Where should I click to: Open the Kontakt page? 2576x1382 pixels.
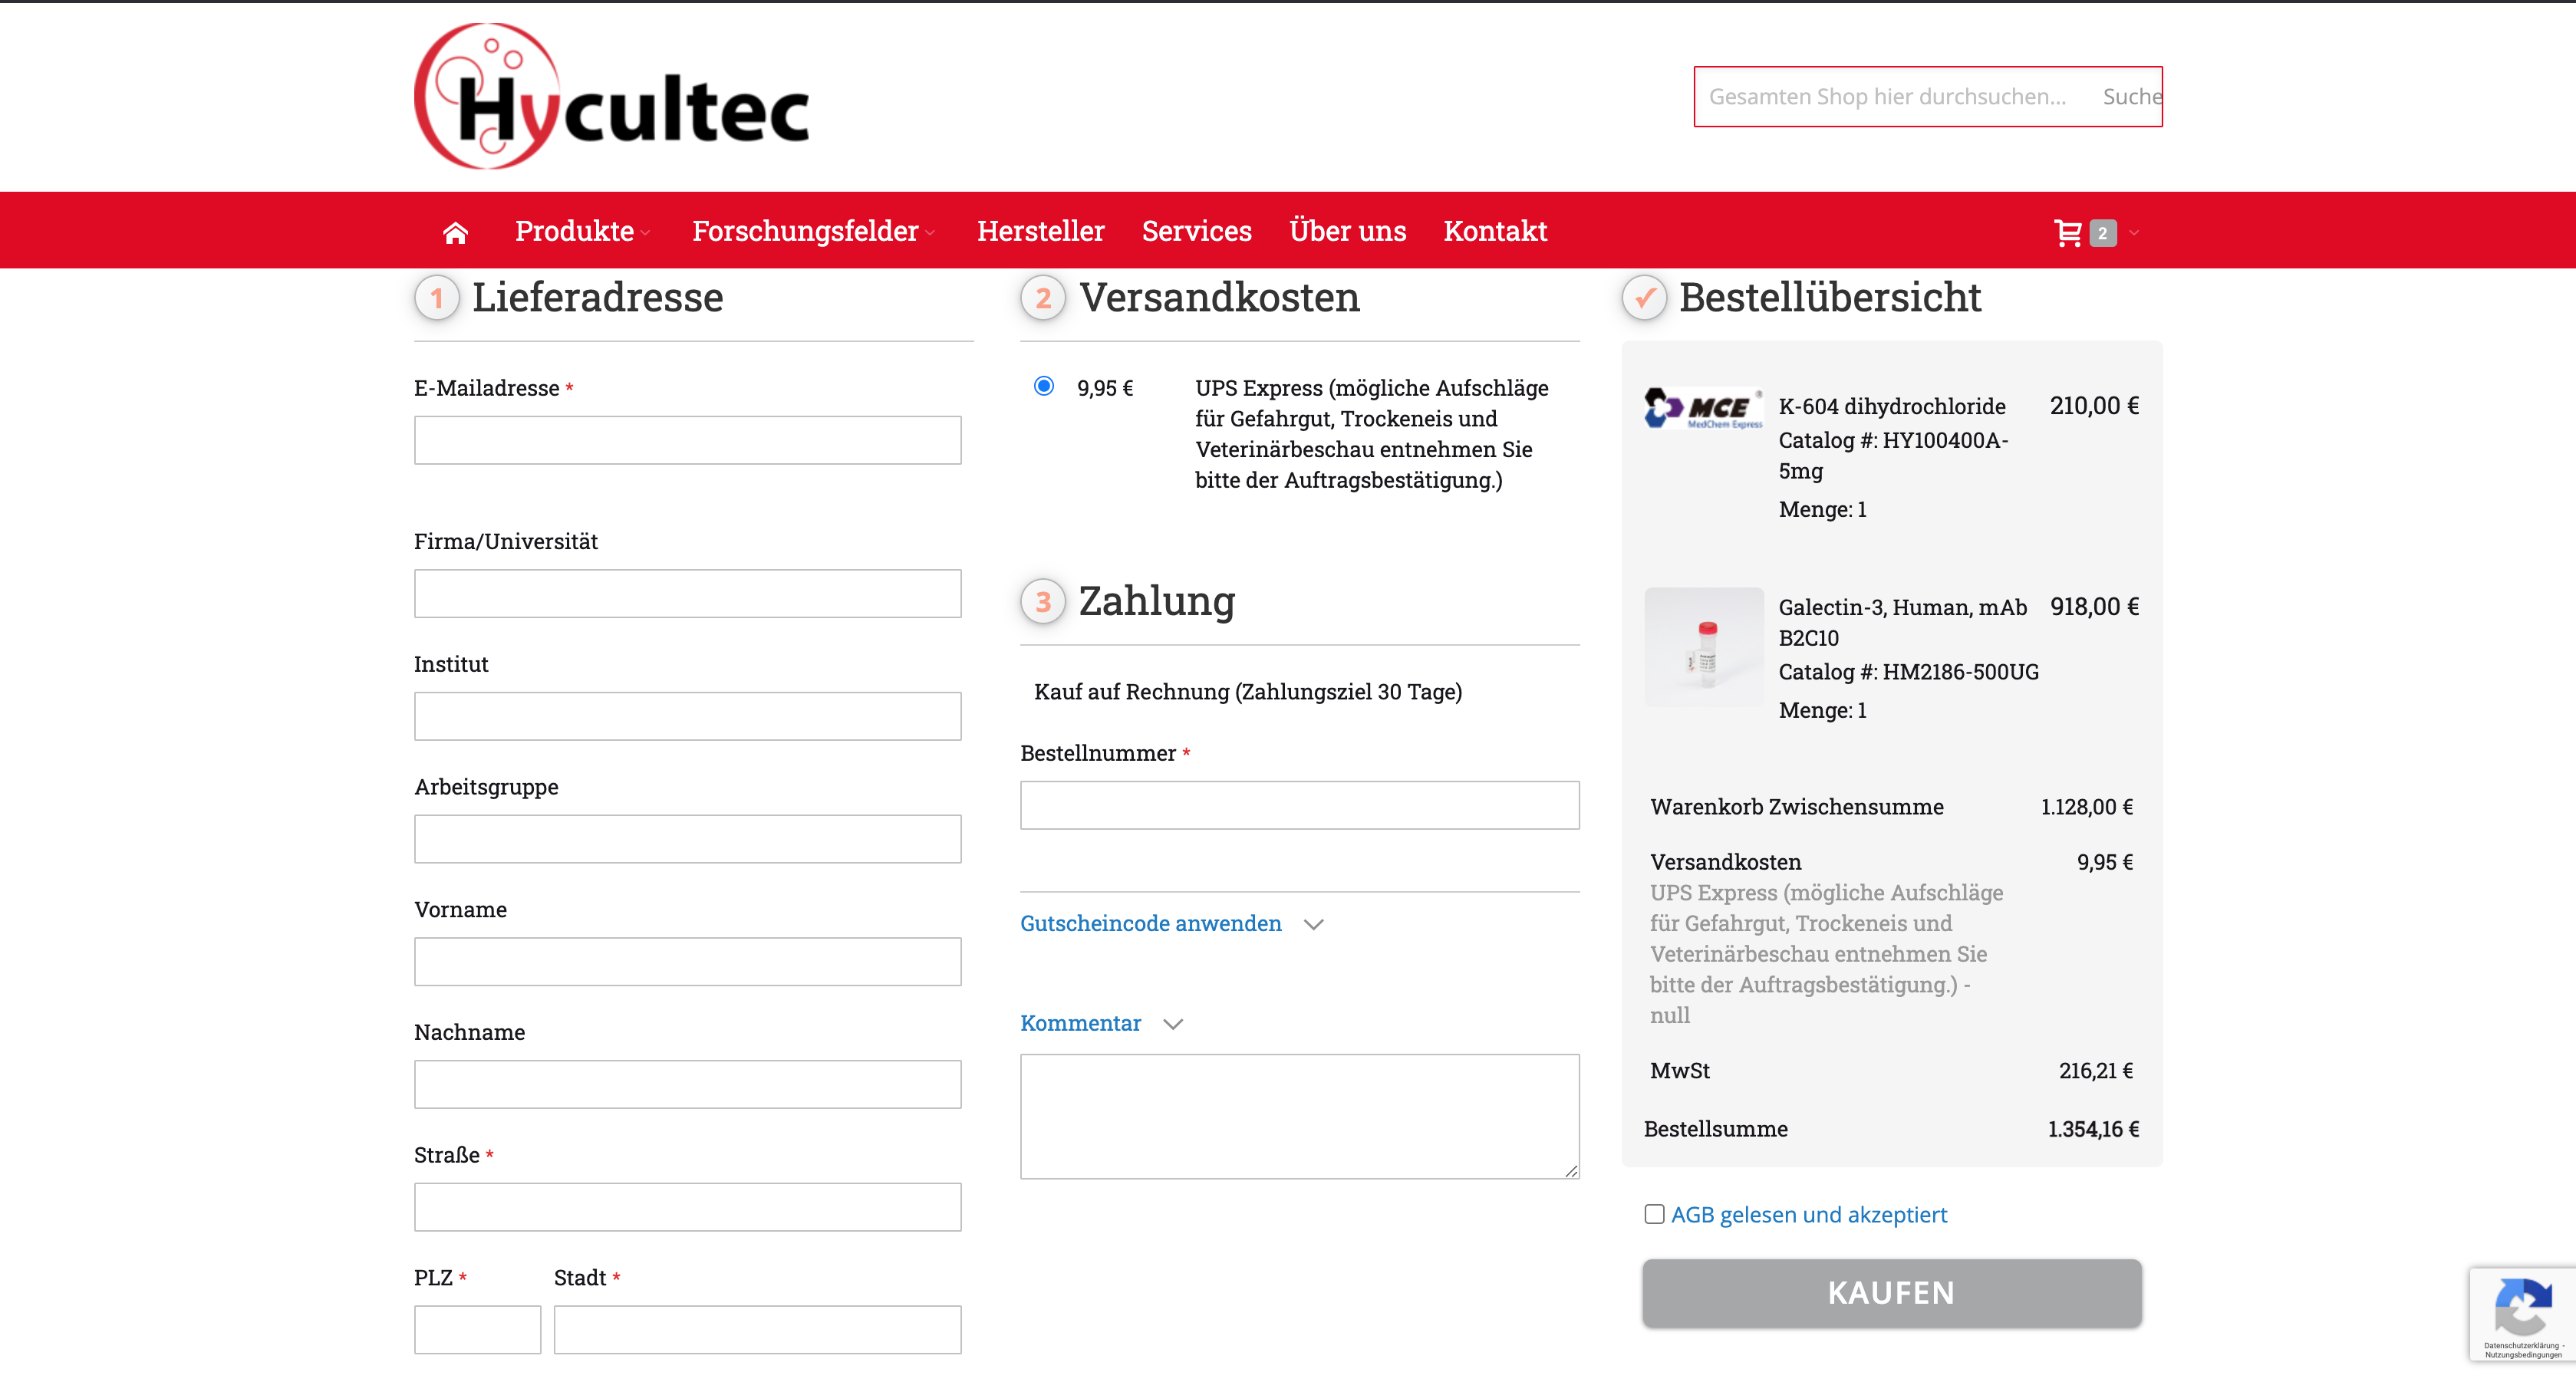click(x=1495, y=231)
